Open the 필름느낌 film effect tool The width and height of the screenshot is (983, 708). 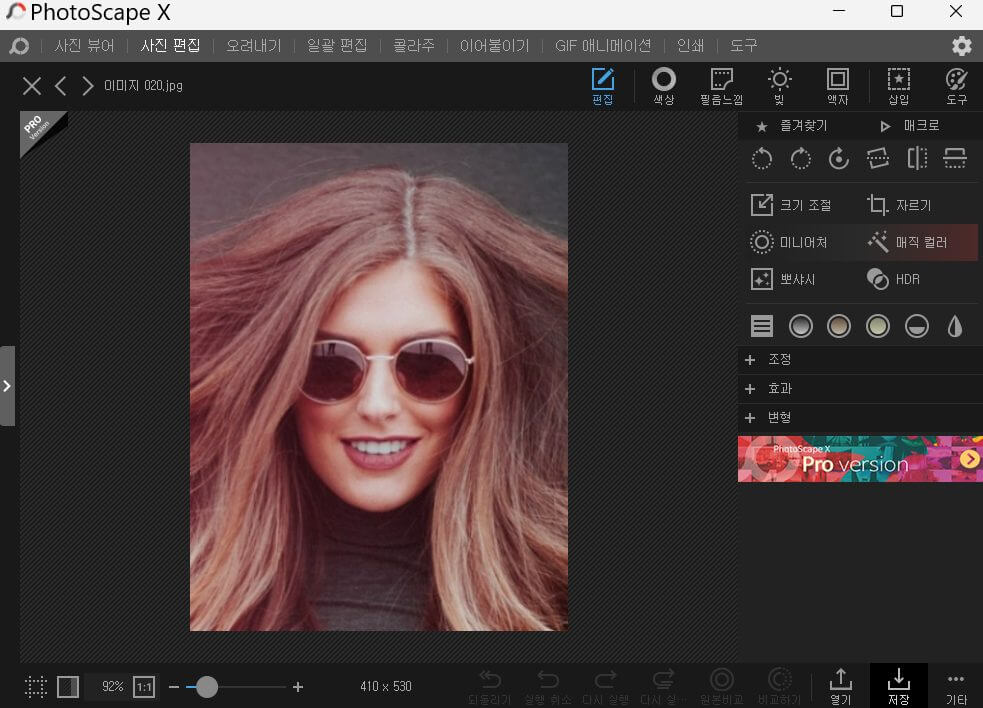pyautogui.click(x=721, y=85)
